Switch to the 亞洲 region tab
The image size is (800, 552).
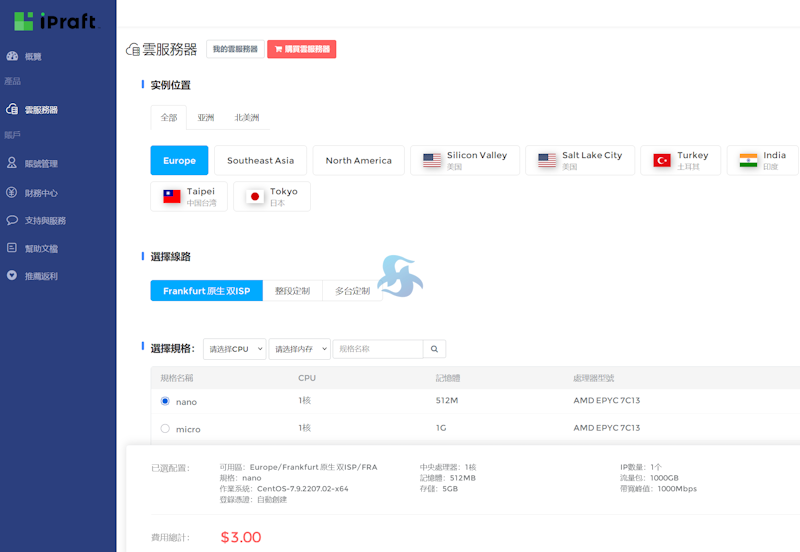click(x=205, y=118)
